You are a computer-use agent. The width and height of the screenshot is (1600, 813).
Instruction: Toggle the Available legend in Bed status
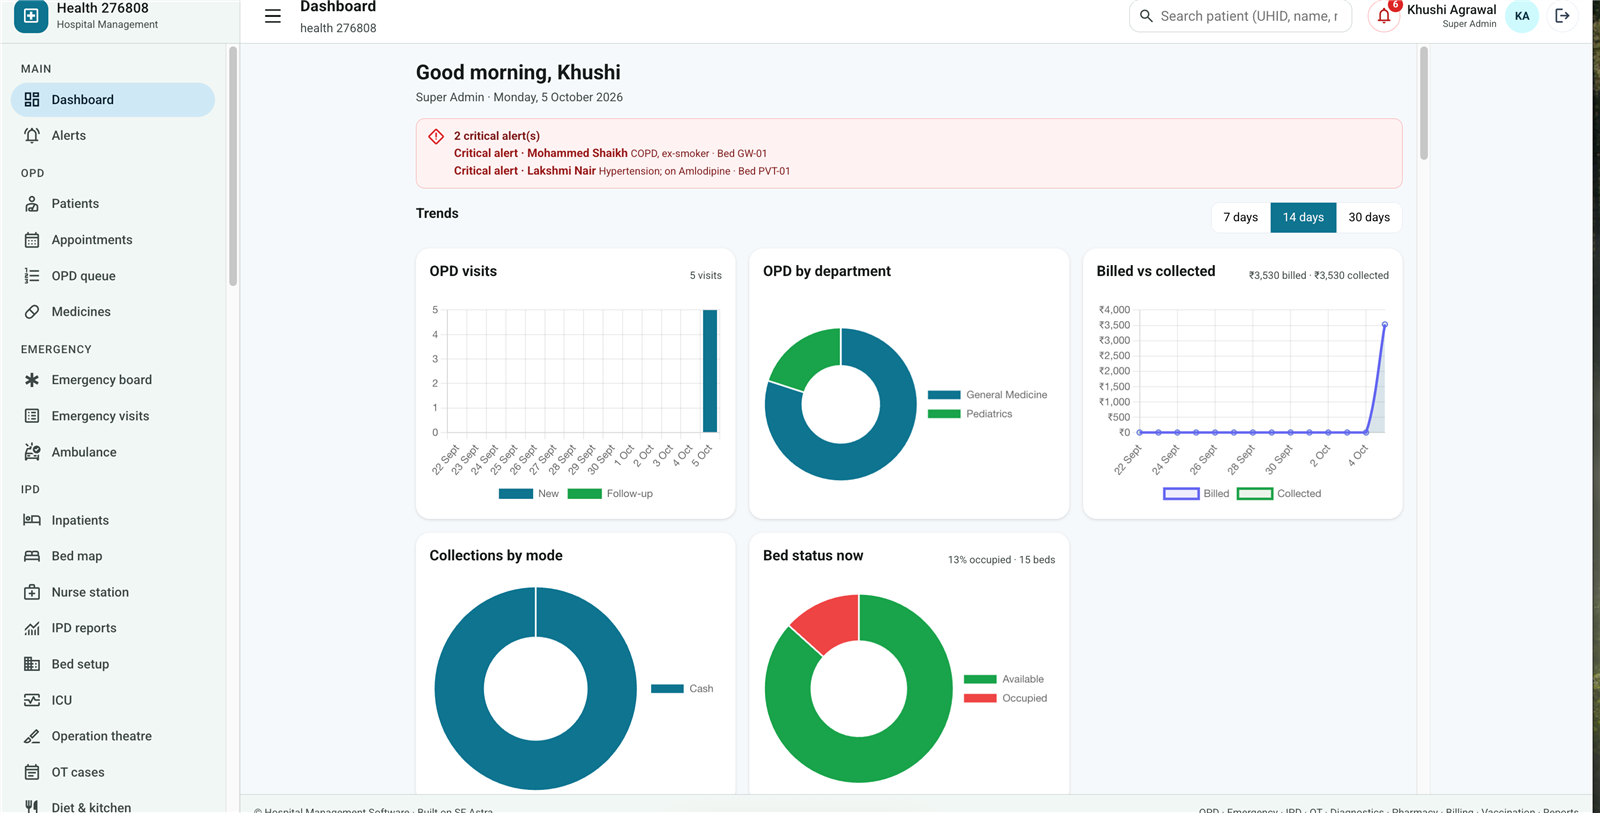(1004, 679)
